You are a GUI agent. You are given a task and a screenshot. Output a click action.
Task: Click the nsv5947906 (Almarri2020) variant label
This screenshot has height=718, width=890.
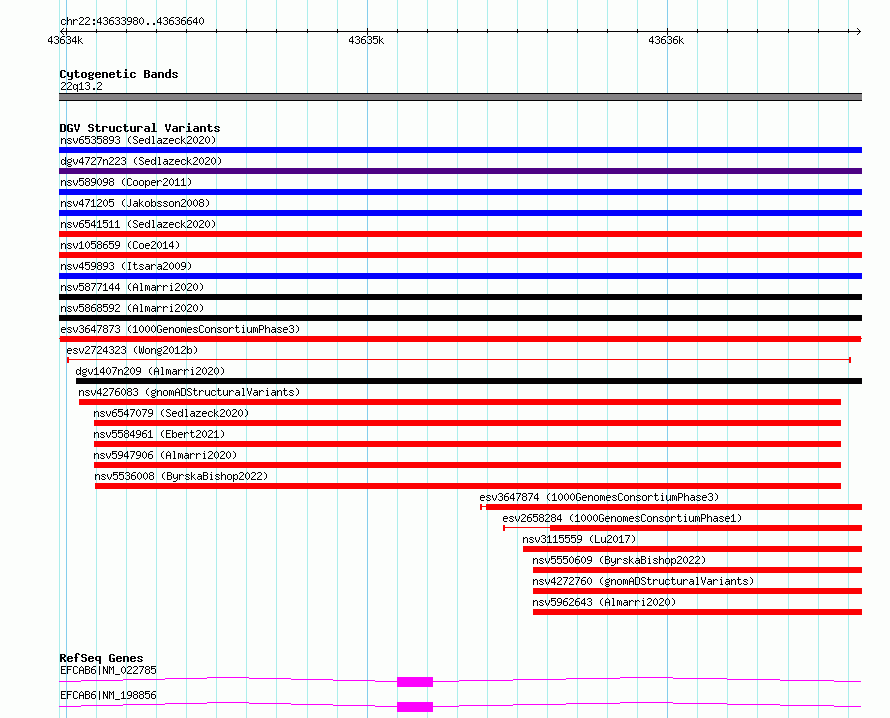tap(165, 455)
